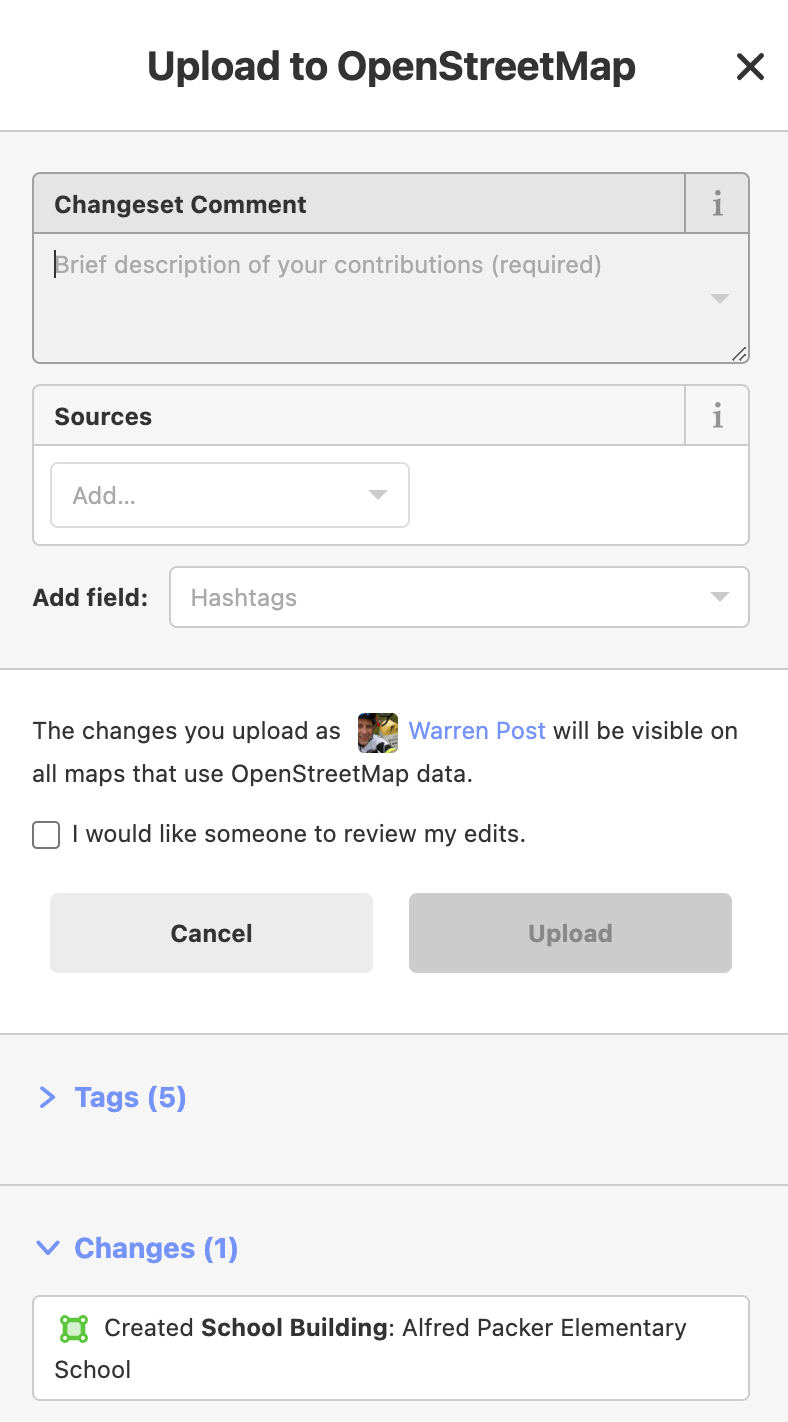Click the Changeset Comment field label
Screen dimensions: 788x1422
click(180, 205)
